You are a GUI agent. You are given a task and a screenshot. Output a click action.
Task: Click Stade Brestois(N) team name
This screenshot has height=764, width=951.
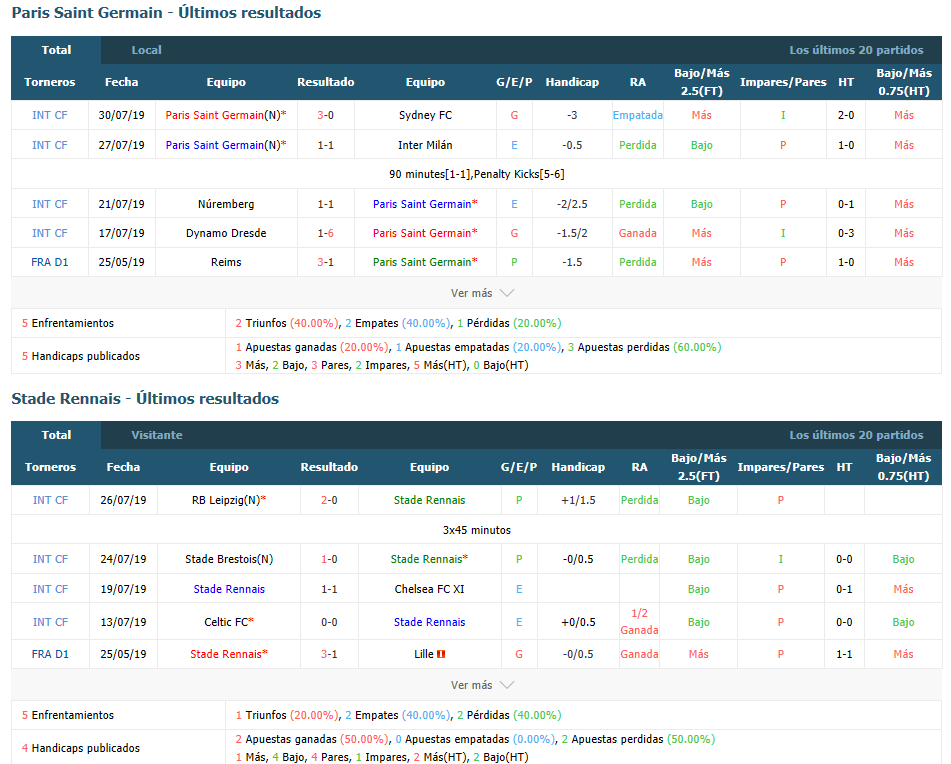tap(229, 559)
